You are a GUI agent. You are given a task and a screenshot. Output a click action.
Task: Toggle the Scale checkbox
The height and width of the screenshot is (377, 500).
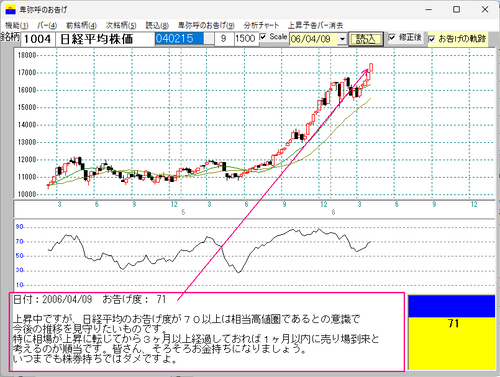(263, 37)
